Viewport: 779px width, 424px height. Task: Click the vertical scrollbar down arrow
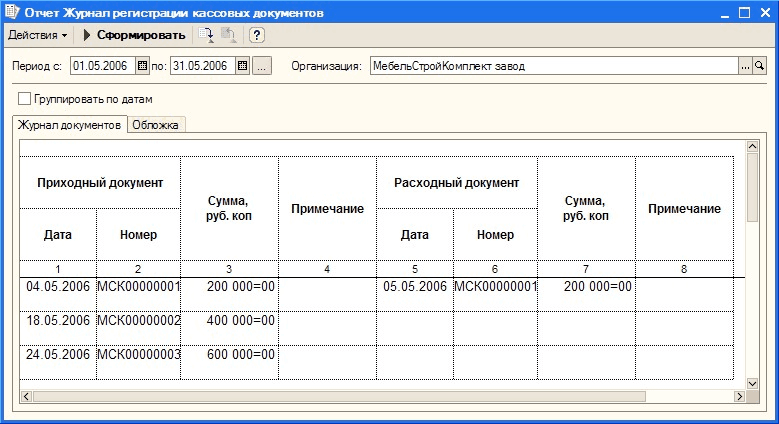coord(752,383)
